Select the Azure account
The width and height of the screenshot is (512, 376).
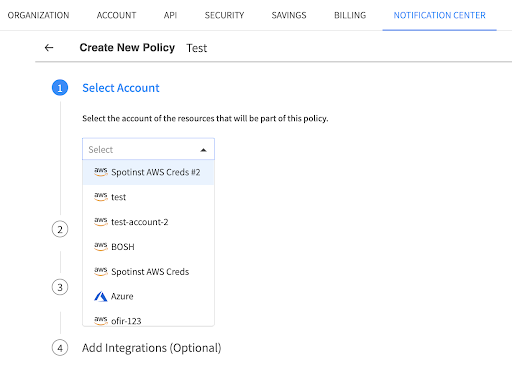[148, 296]
